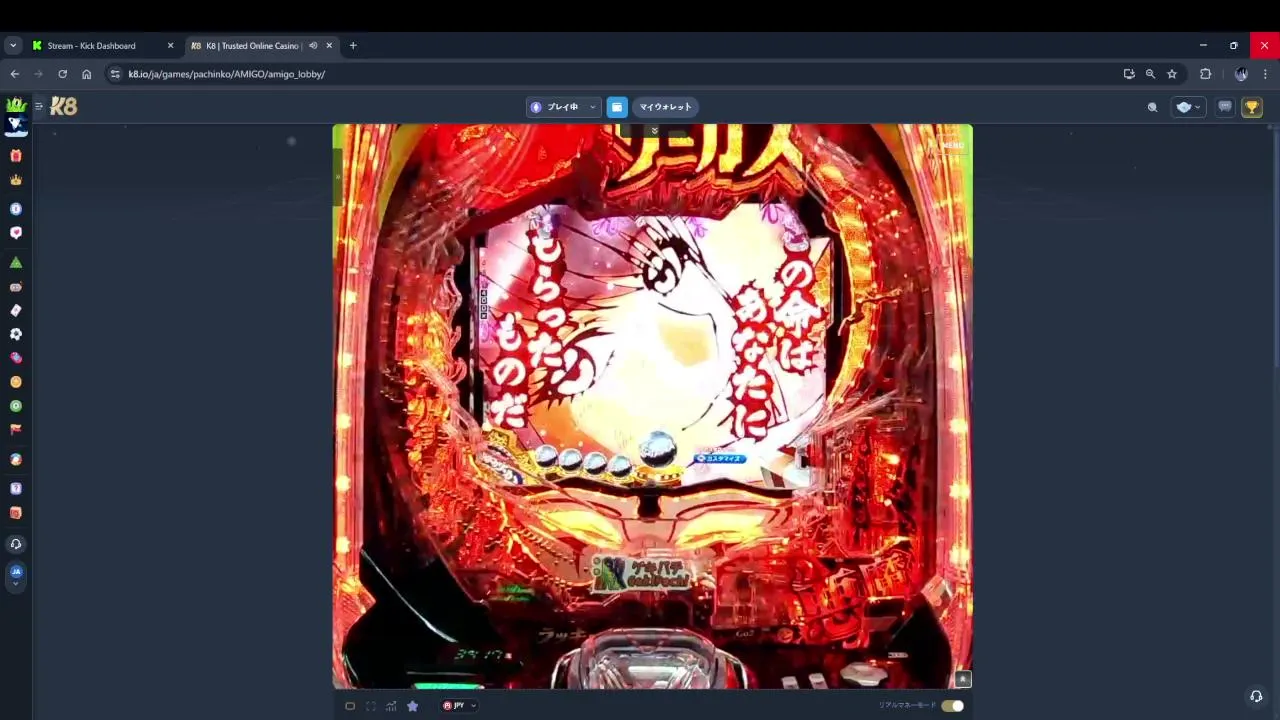Favorite the game with the star icon
This screenshot has height=720, width=1280.
(412, 706)
